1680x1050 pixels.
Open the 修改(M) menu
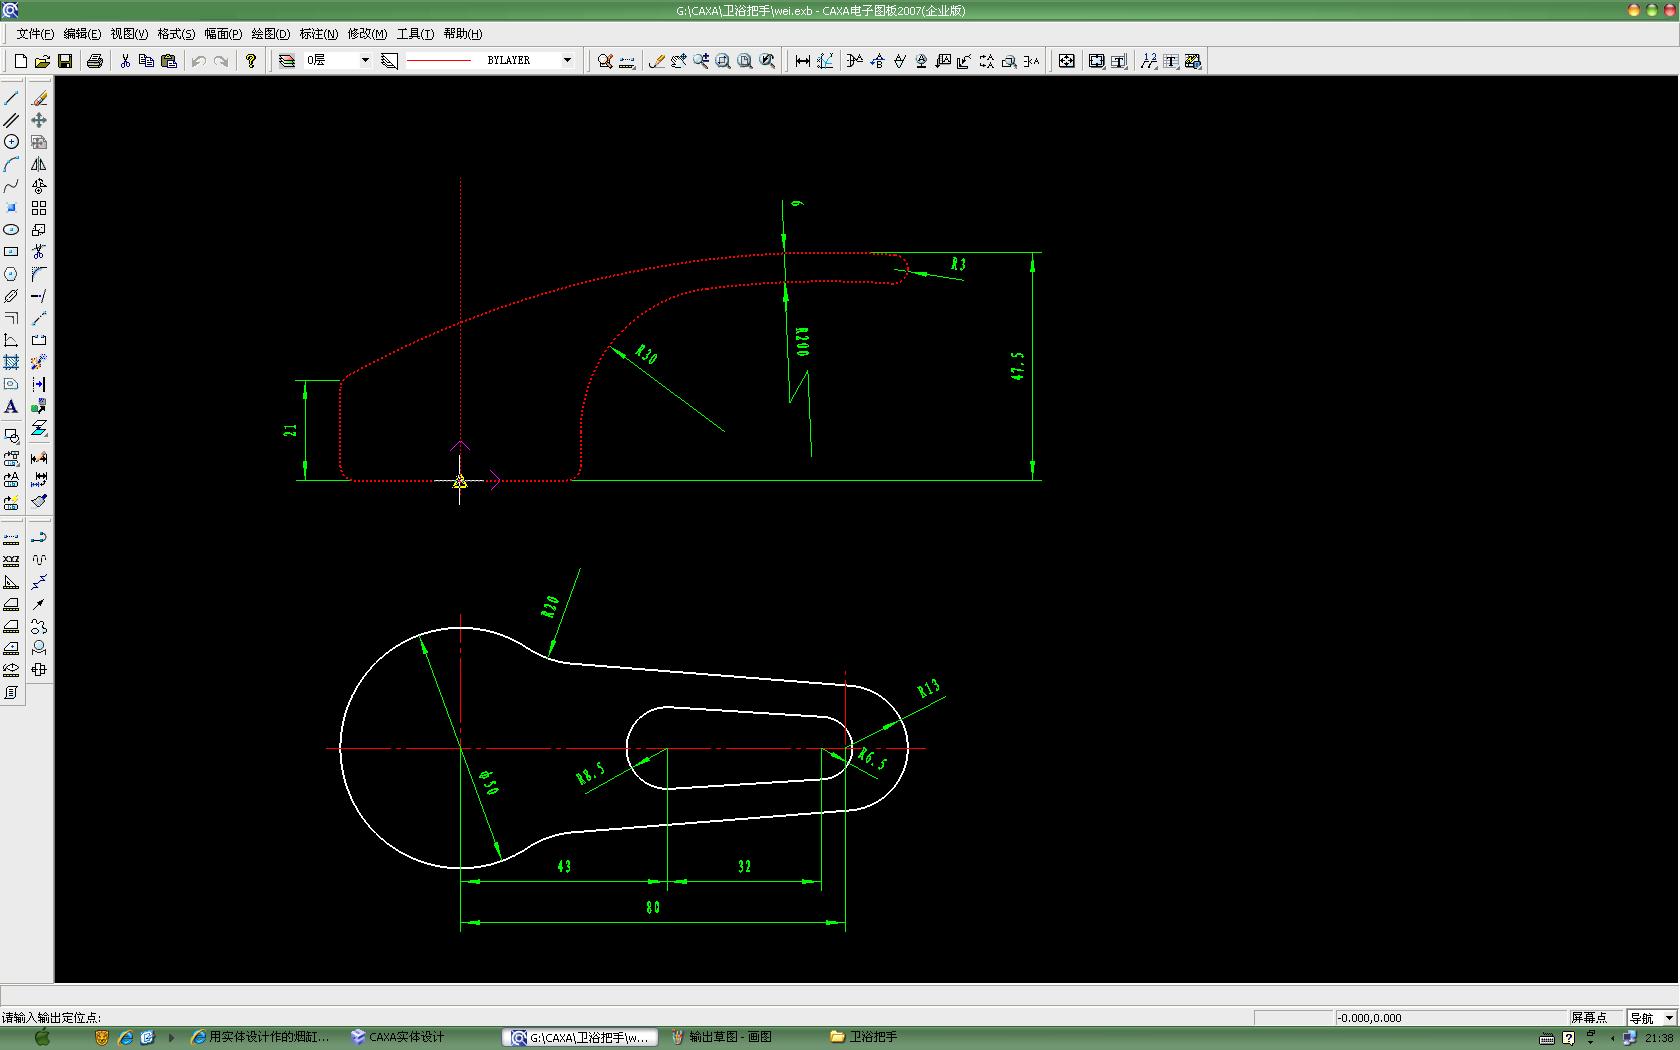[367, 34]
